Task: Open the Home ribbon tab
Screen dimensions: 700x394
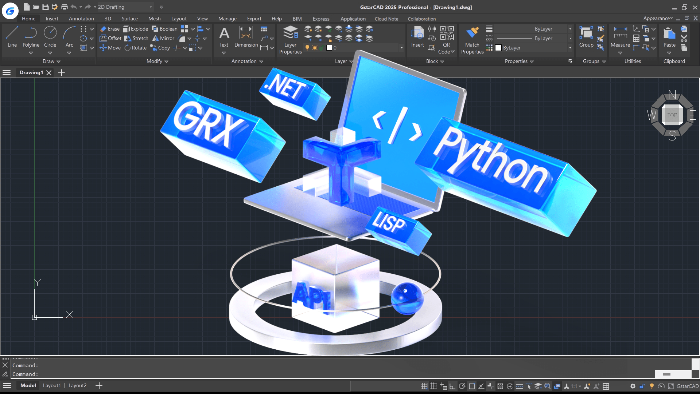Action: (x=28, y=19)
